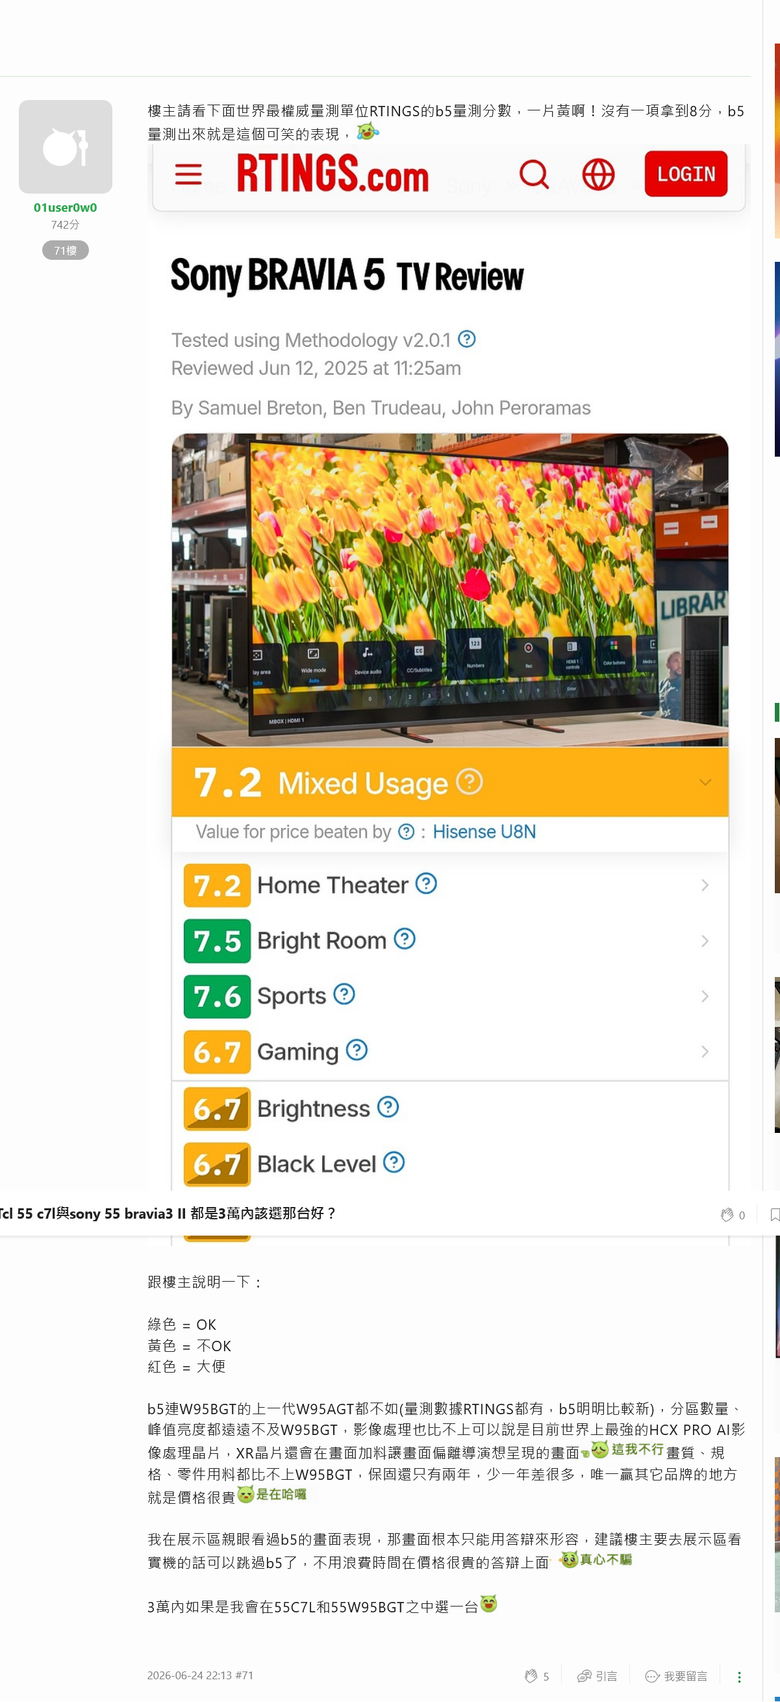Click the 7.6 Sports score badge
This screenshot has width=780, height=1702.
coord(217,997)
